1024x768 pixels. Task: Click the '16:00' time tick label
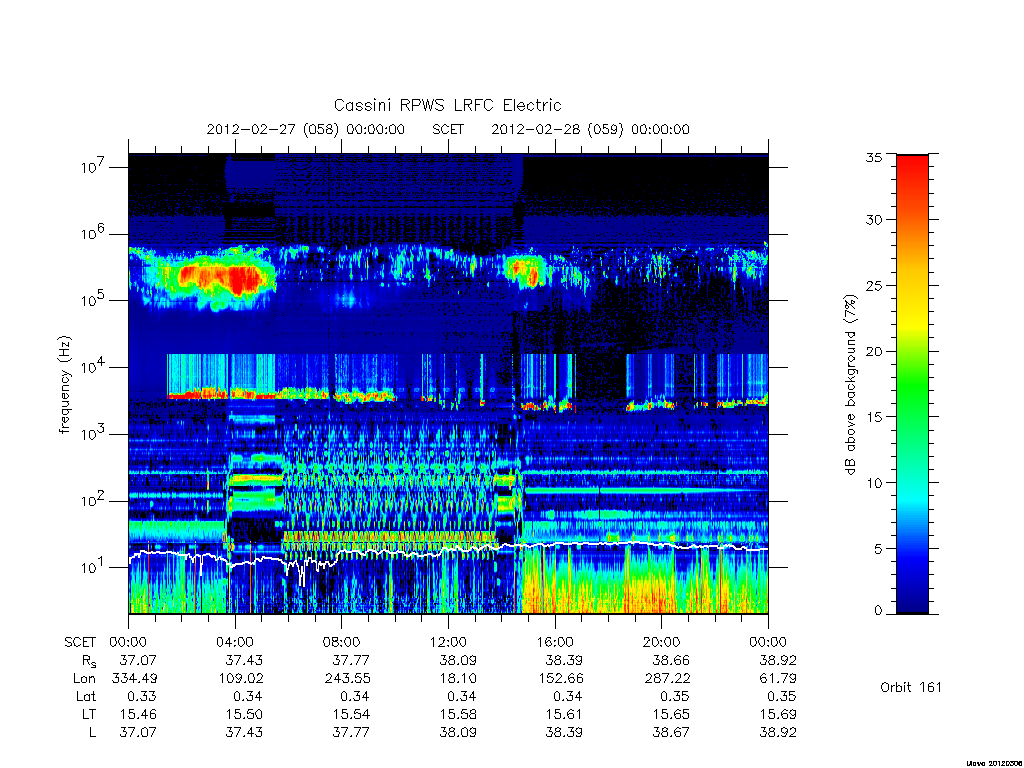click(554, 643)
